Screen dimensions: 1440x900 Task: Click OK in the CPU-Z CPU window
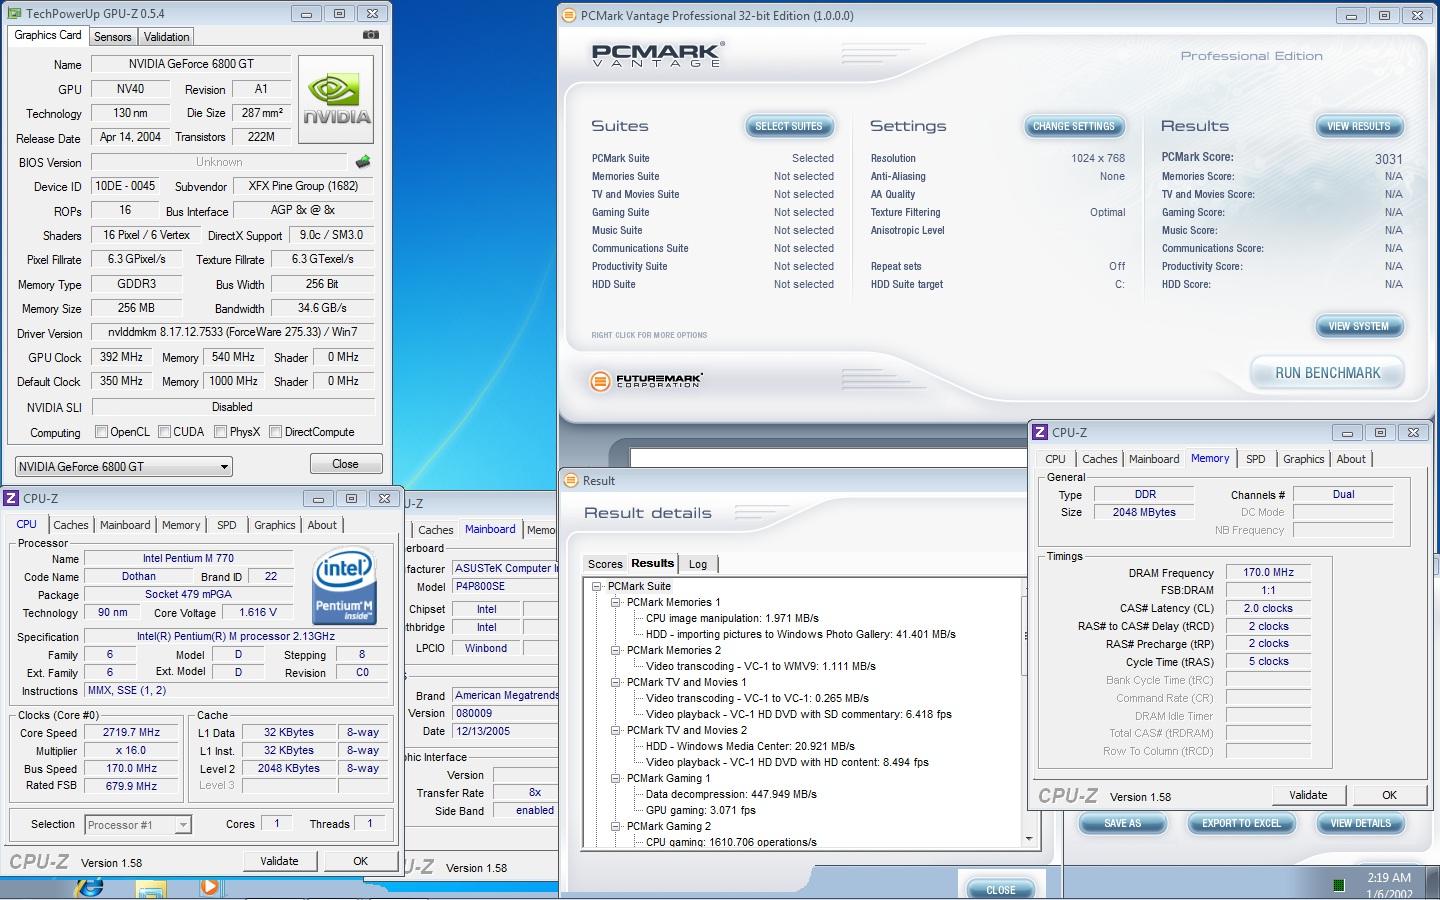click(x=360, y=861)
